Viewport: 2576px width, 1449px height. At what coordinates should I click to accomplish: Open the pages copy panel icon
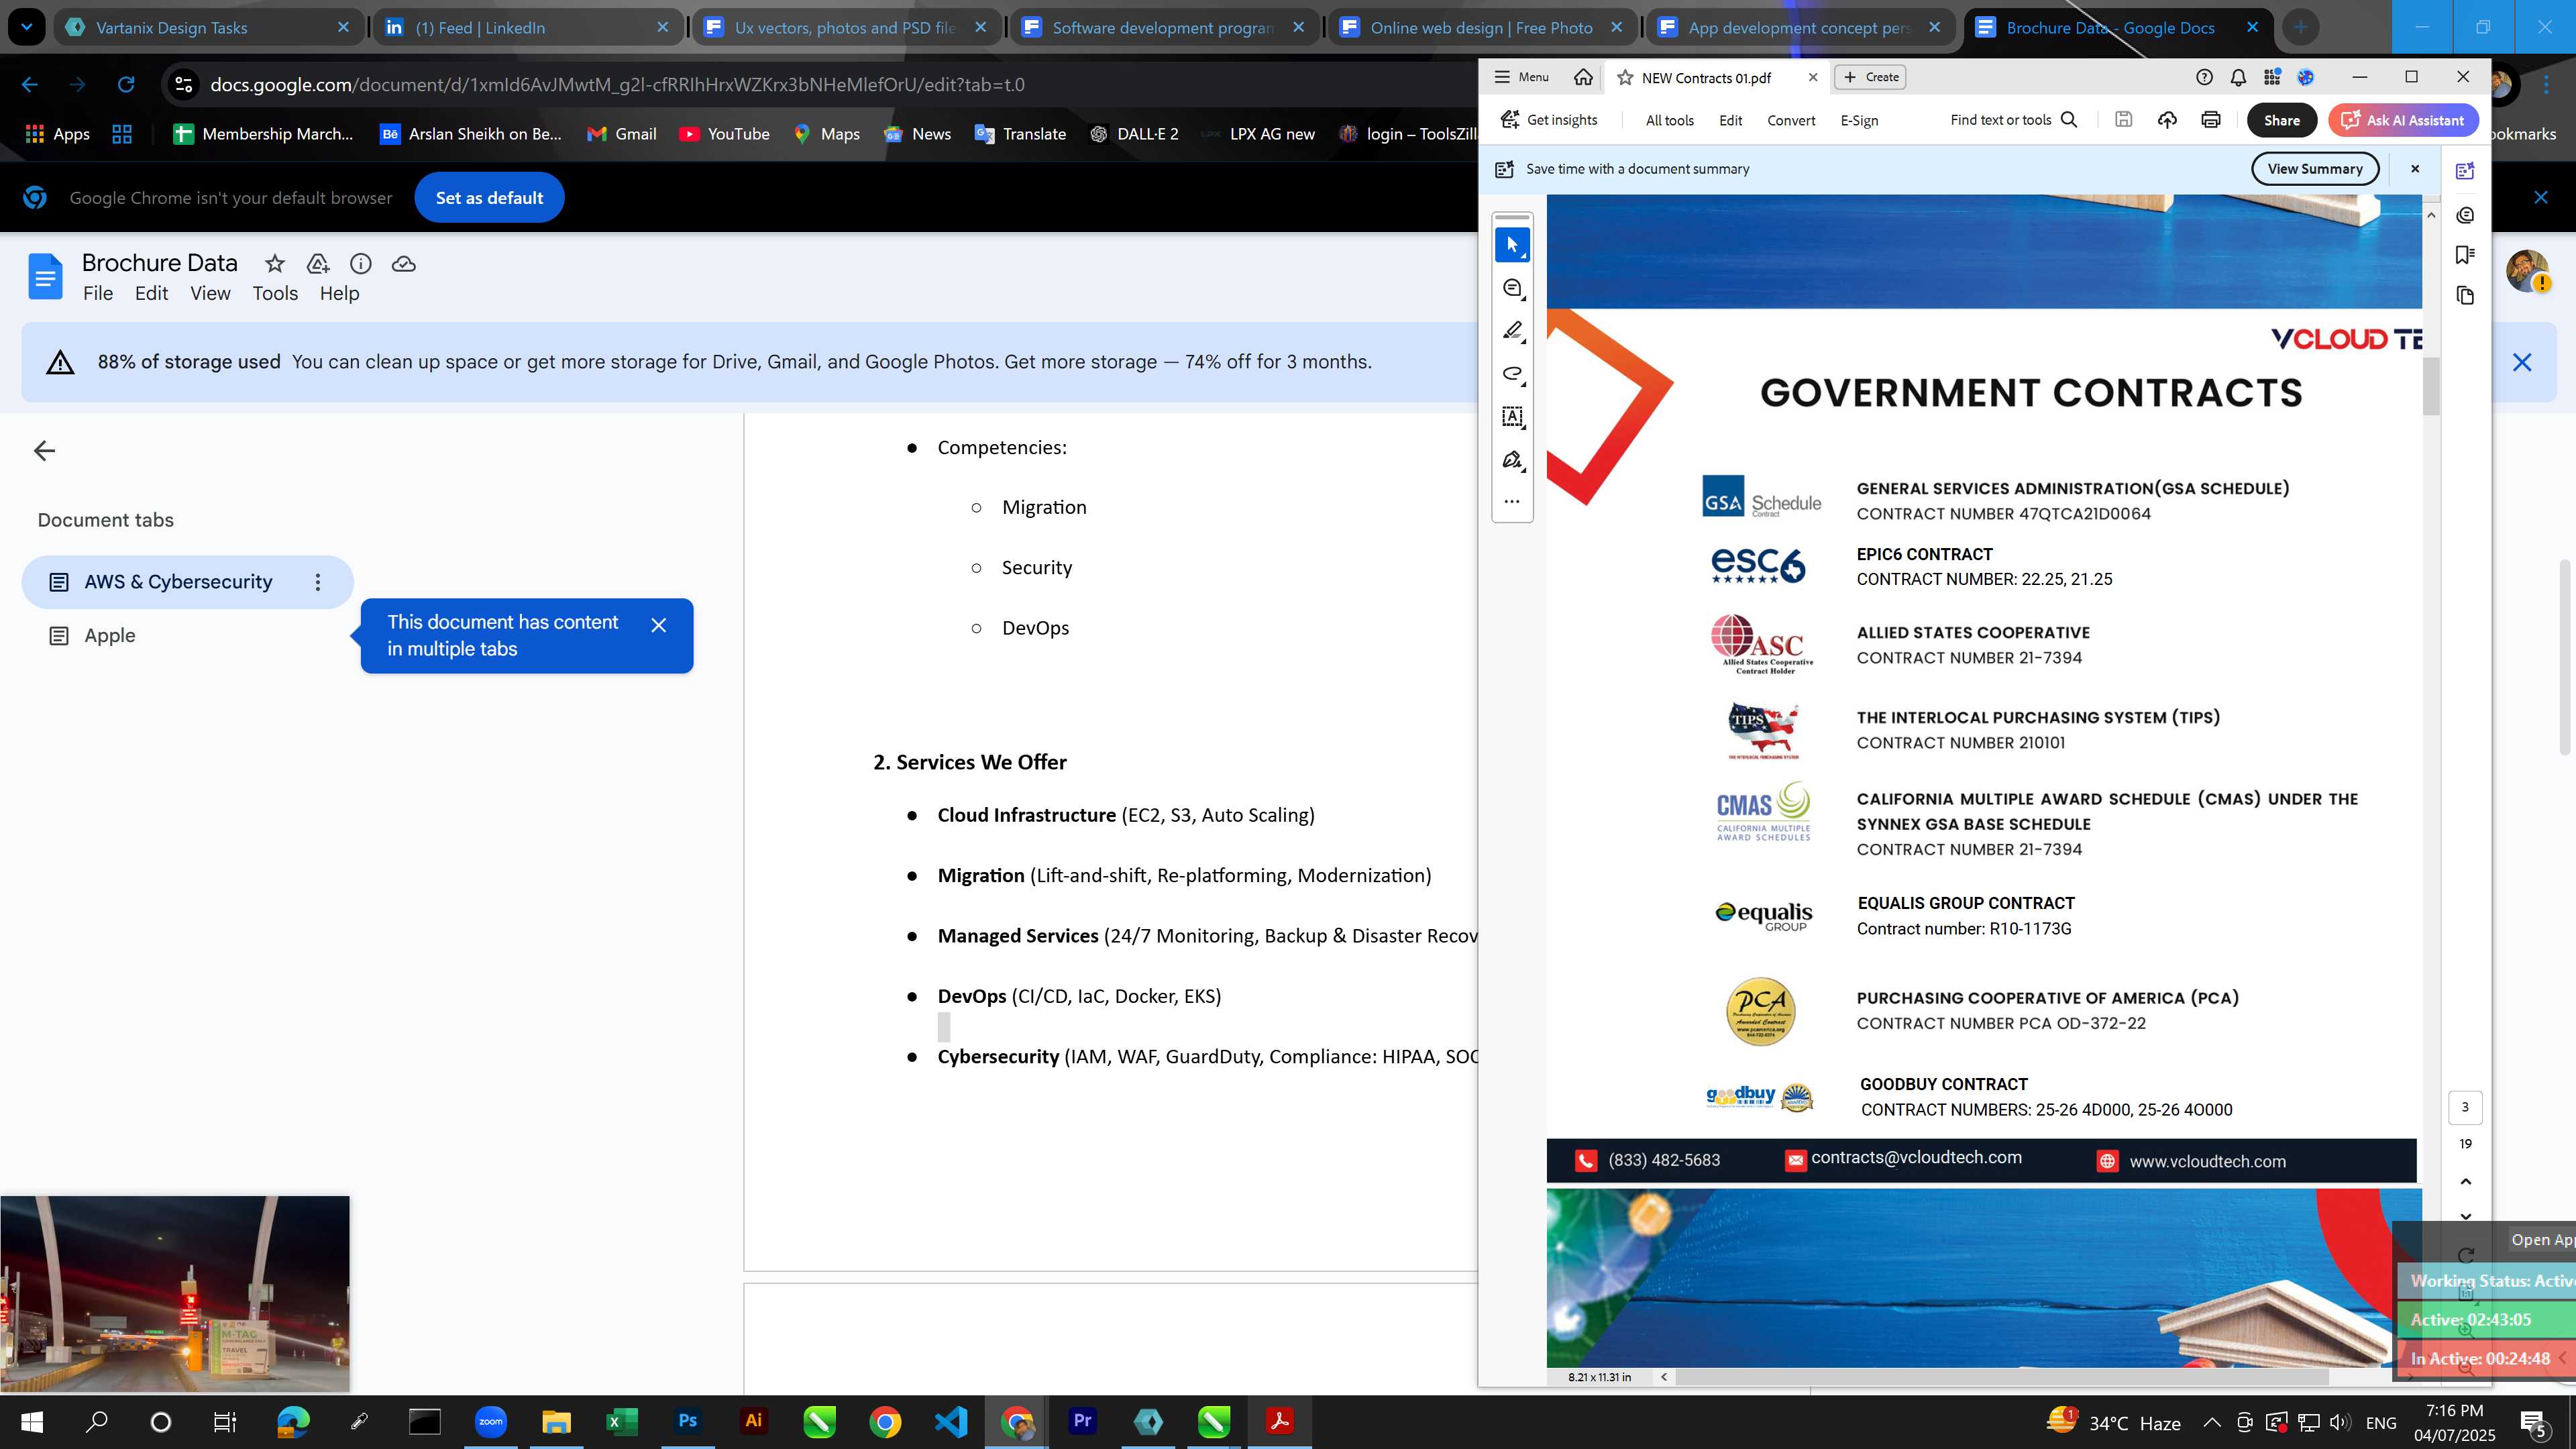(x=2465, y=296)
